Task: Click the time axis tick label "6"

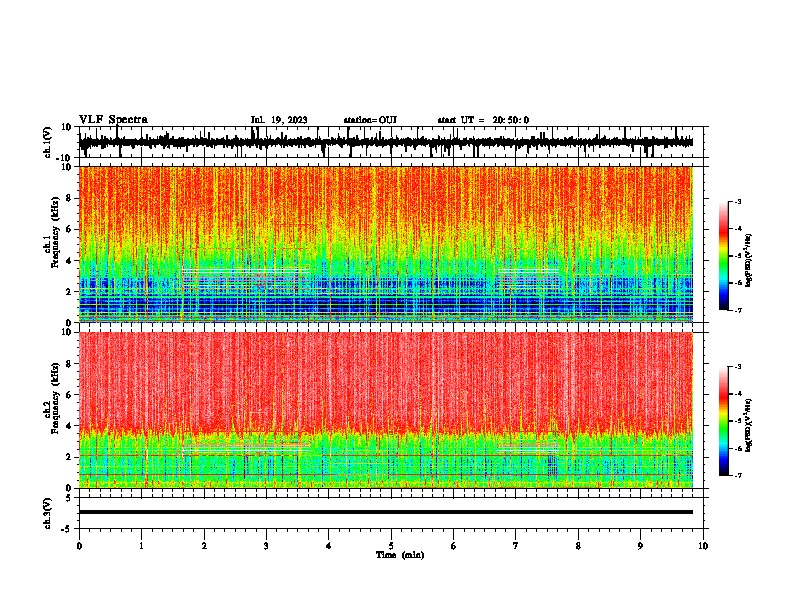Action: click(454, 545)
